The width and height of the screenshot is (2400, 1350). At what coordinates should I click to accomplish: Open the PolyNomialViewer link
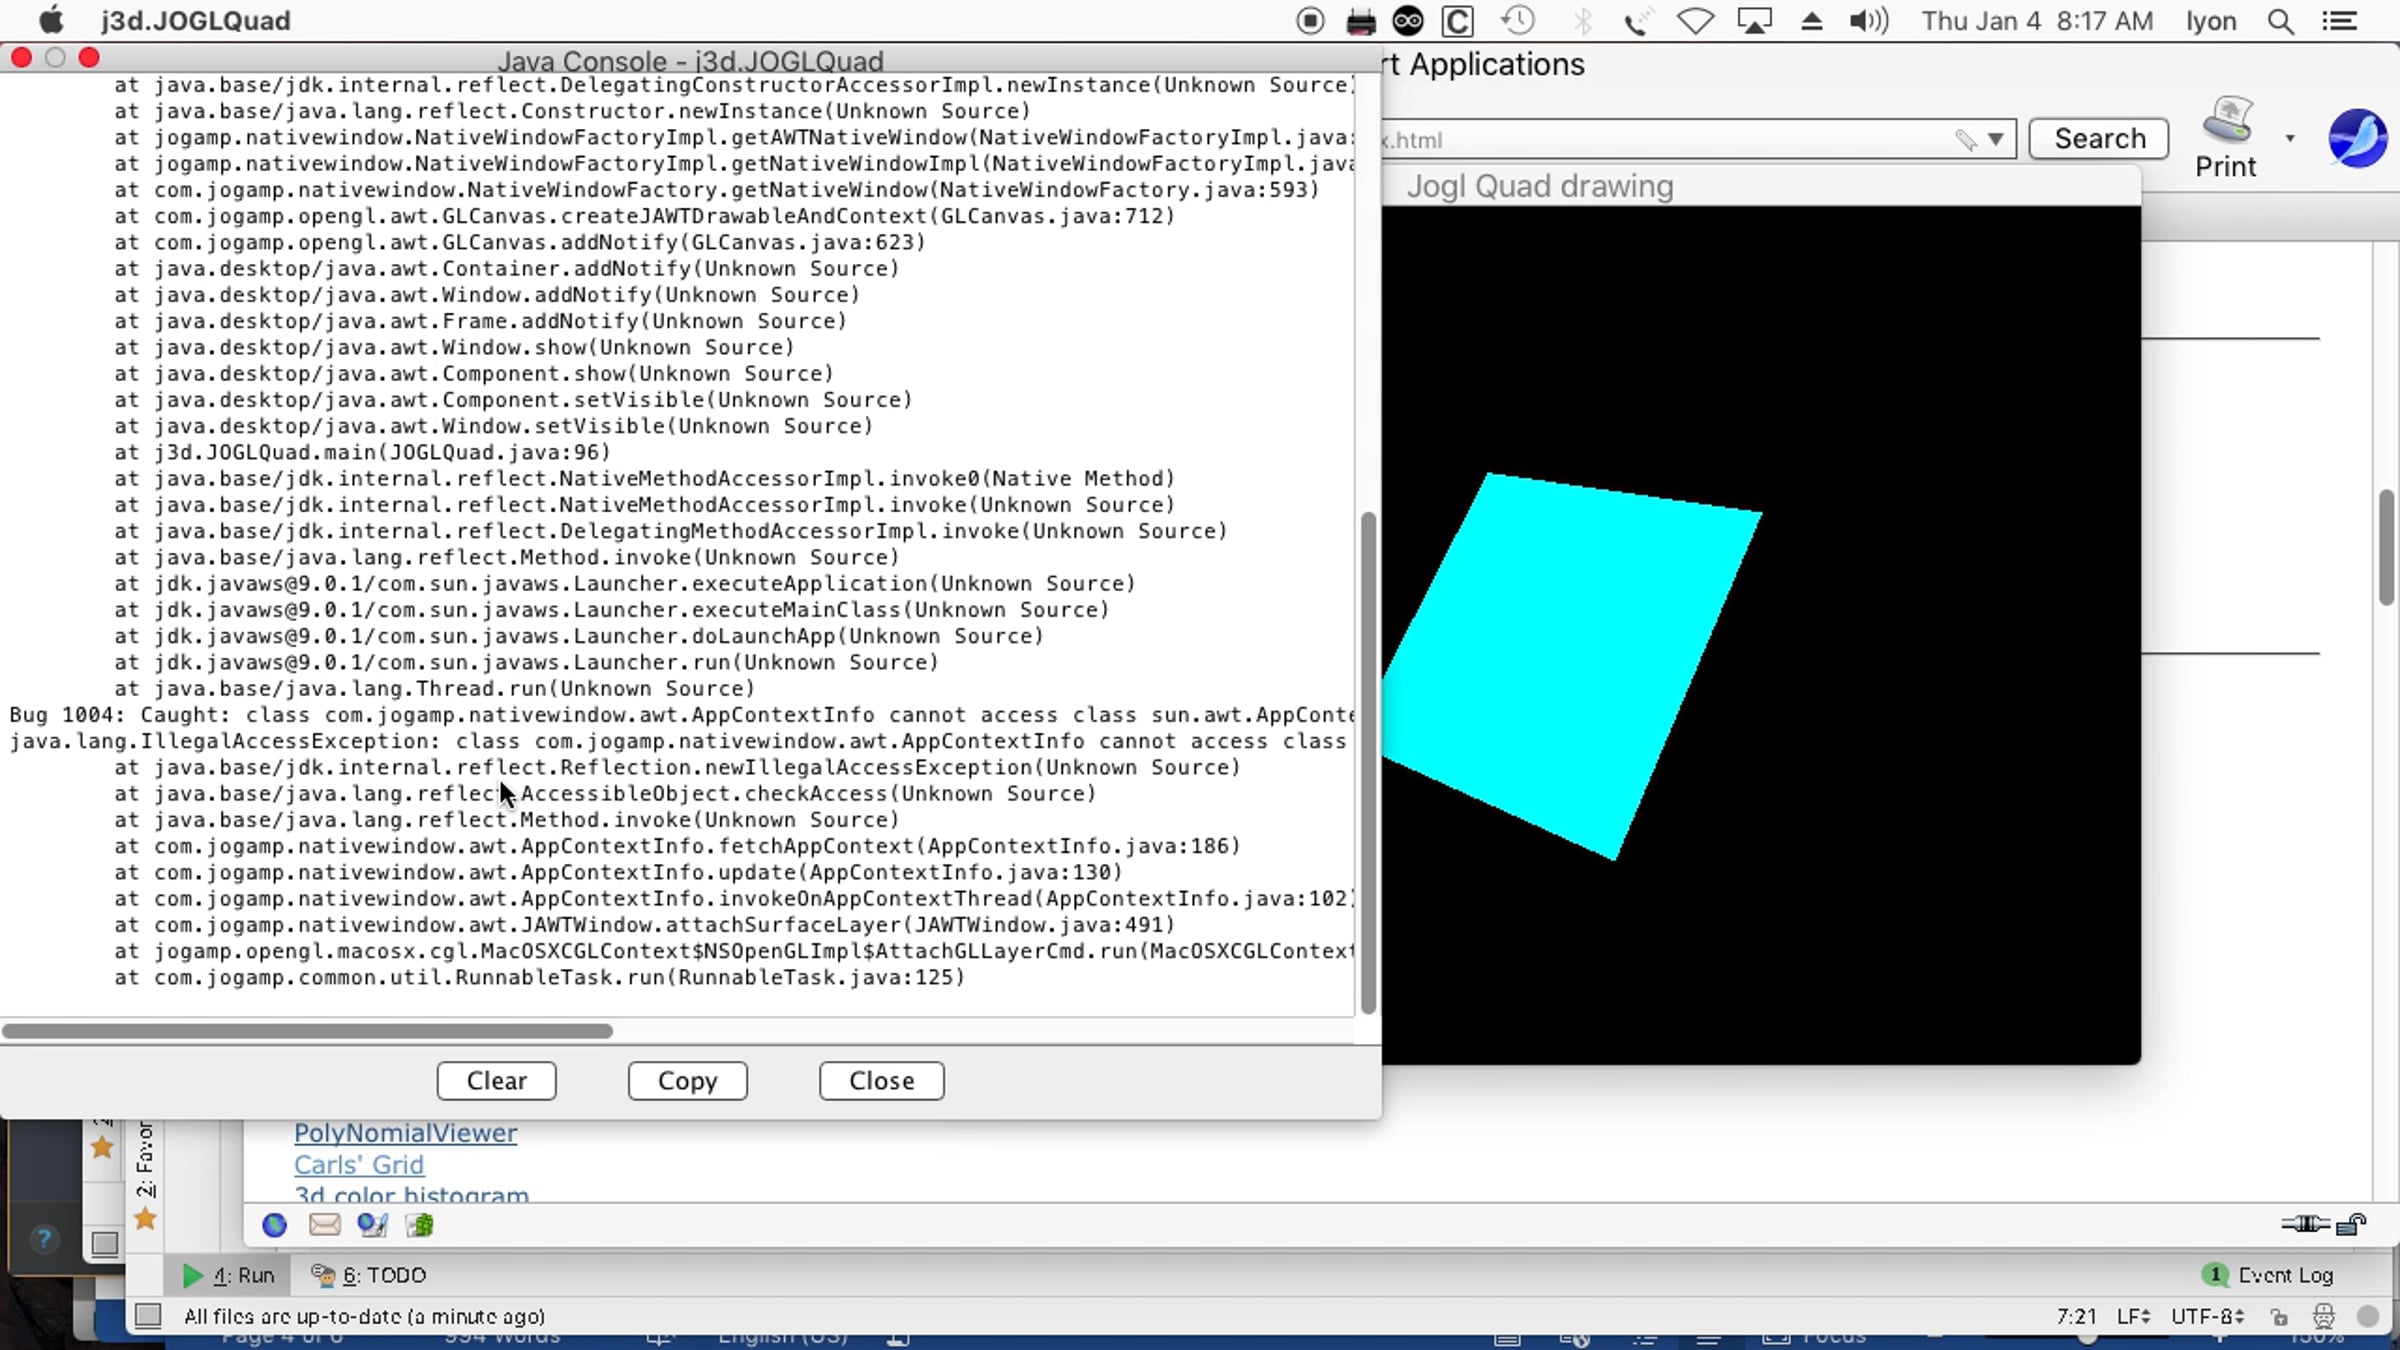point(405,1133)
